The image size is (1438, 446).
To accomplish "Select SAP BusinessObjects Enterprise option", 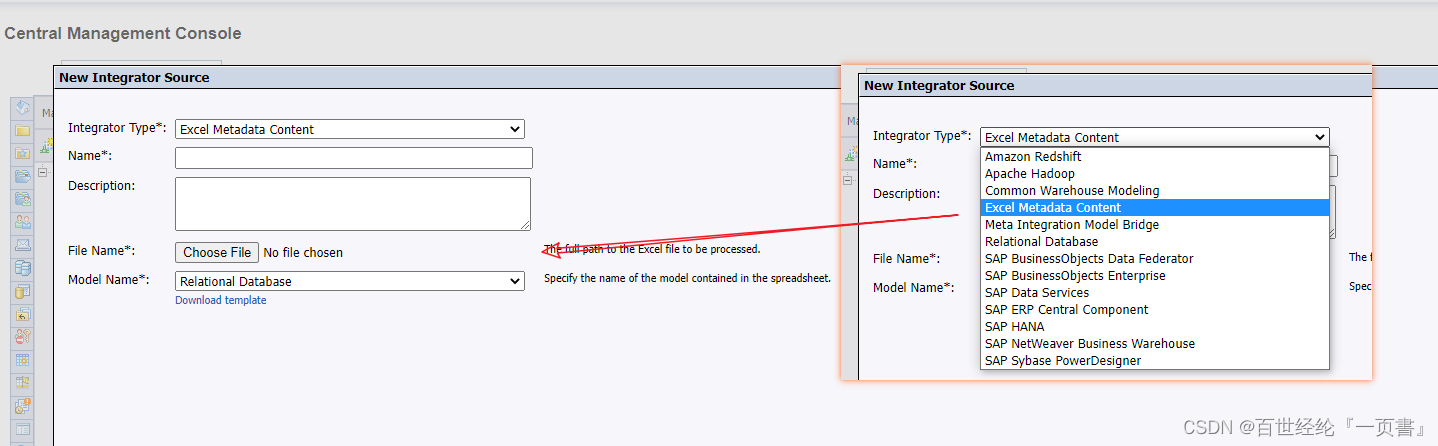I will point(1155,276).
